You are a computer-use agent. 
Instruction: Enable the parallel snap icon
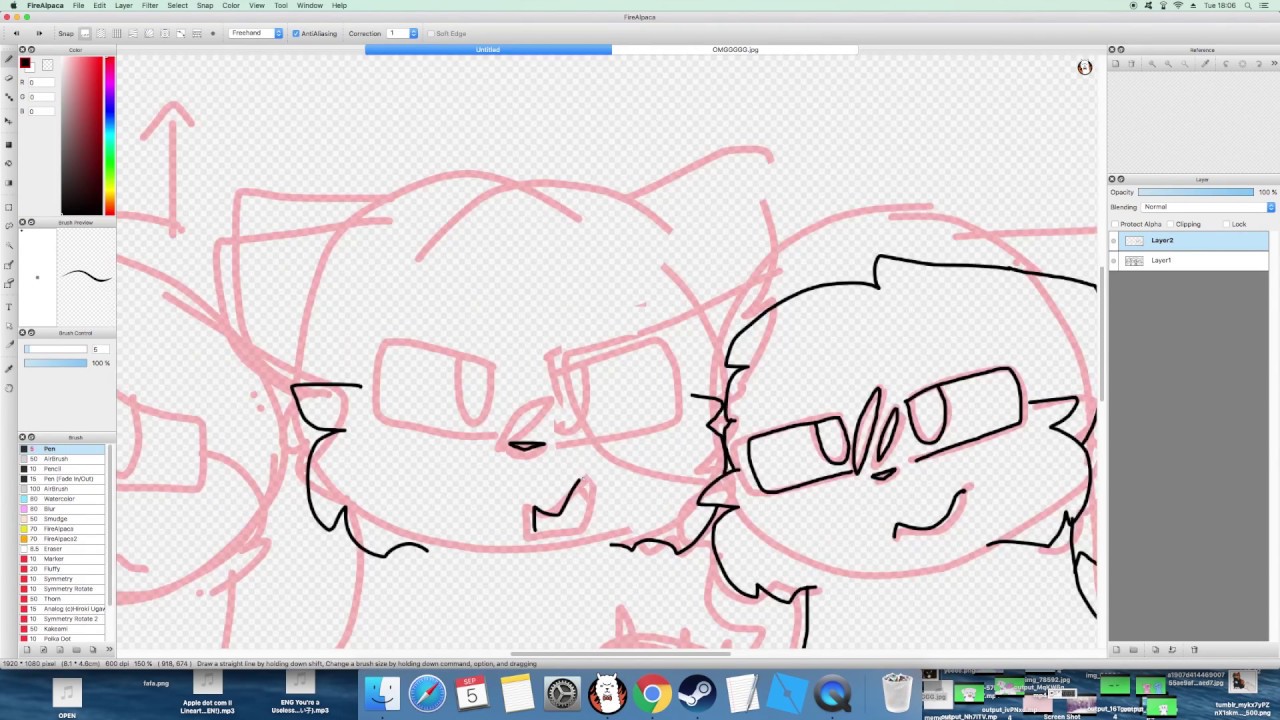(100, 33)
